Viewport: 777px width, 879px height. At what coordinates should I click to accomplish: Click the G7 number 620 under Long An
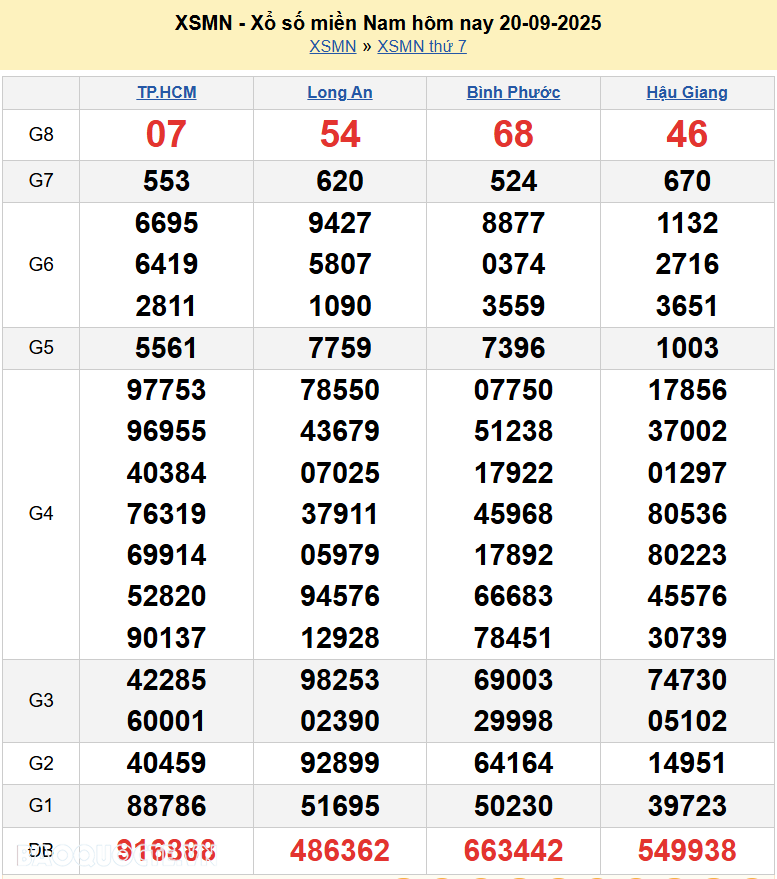point(340,181)
